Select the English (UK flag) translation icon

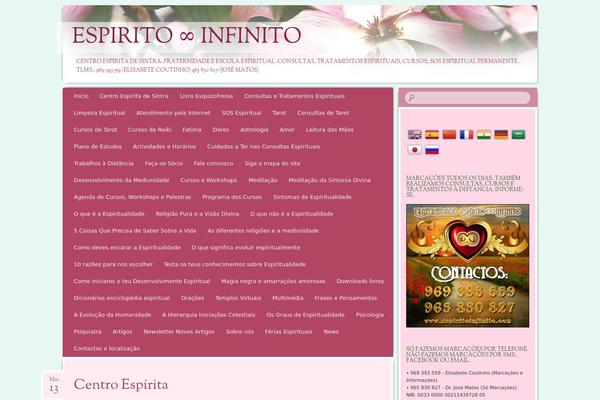pos(415,134)
